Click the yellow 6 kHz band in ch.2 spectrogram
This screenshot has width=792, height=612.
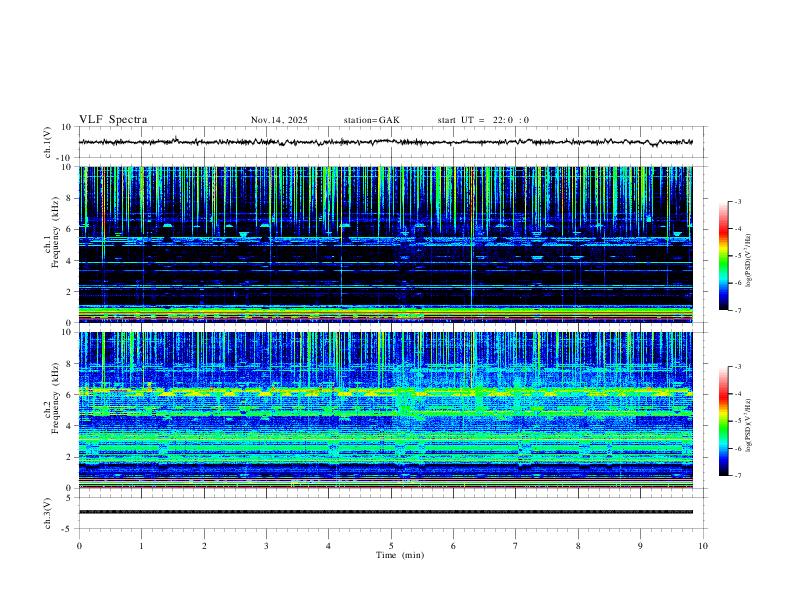click(386, 391)
